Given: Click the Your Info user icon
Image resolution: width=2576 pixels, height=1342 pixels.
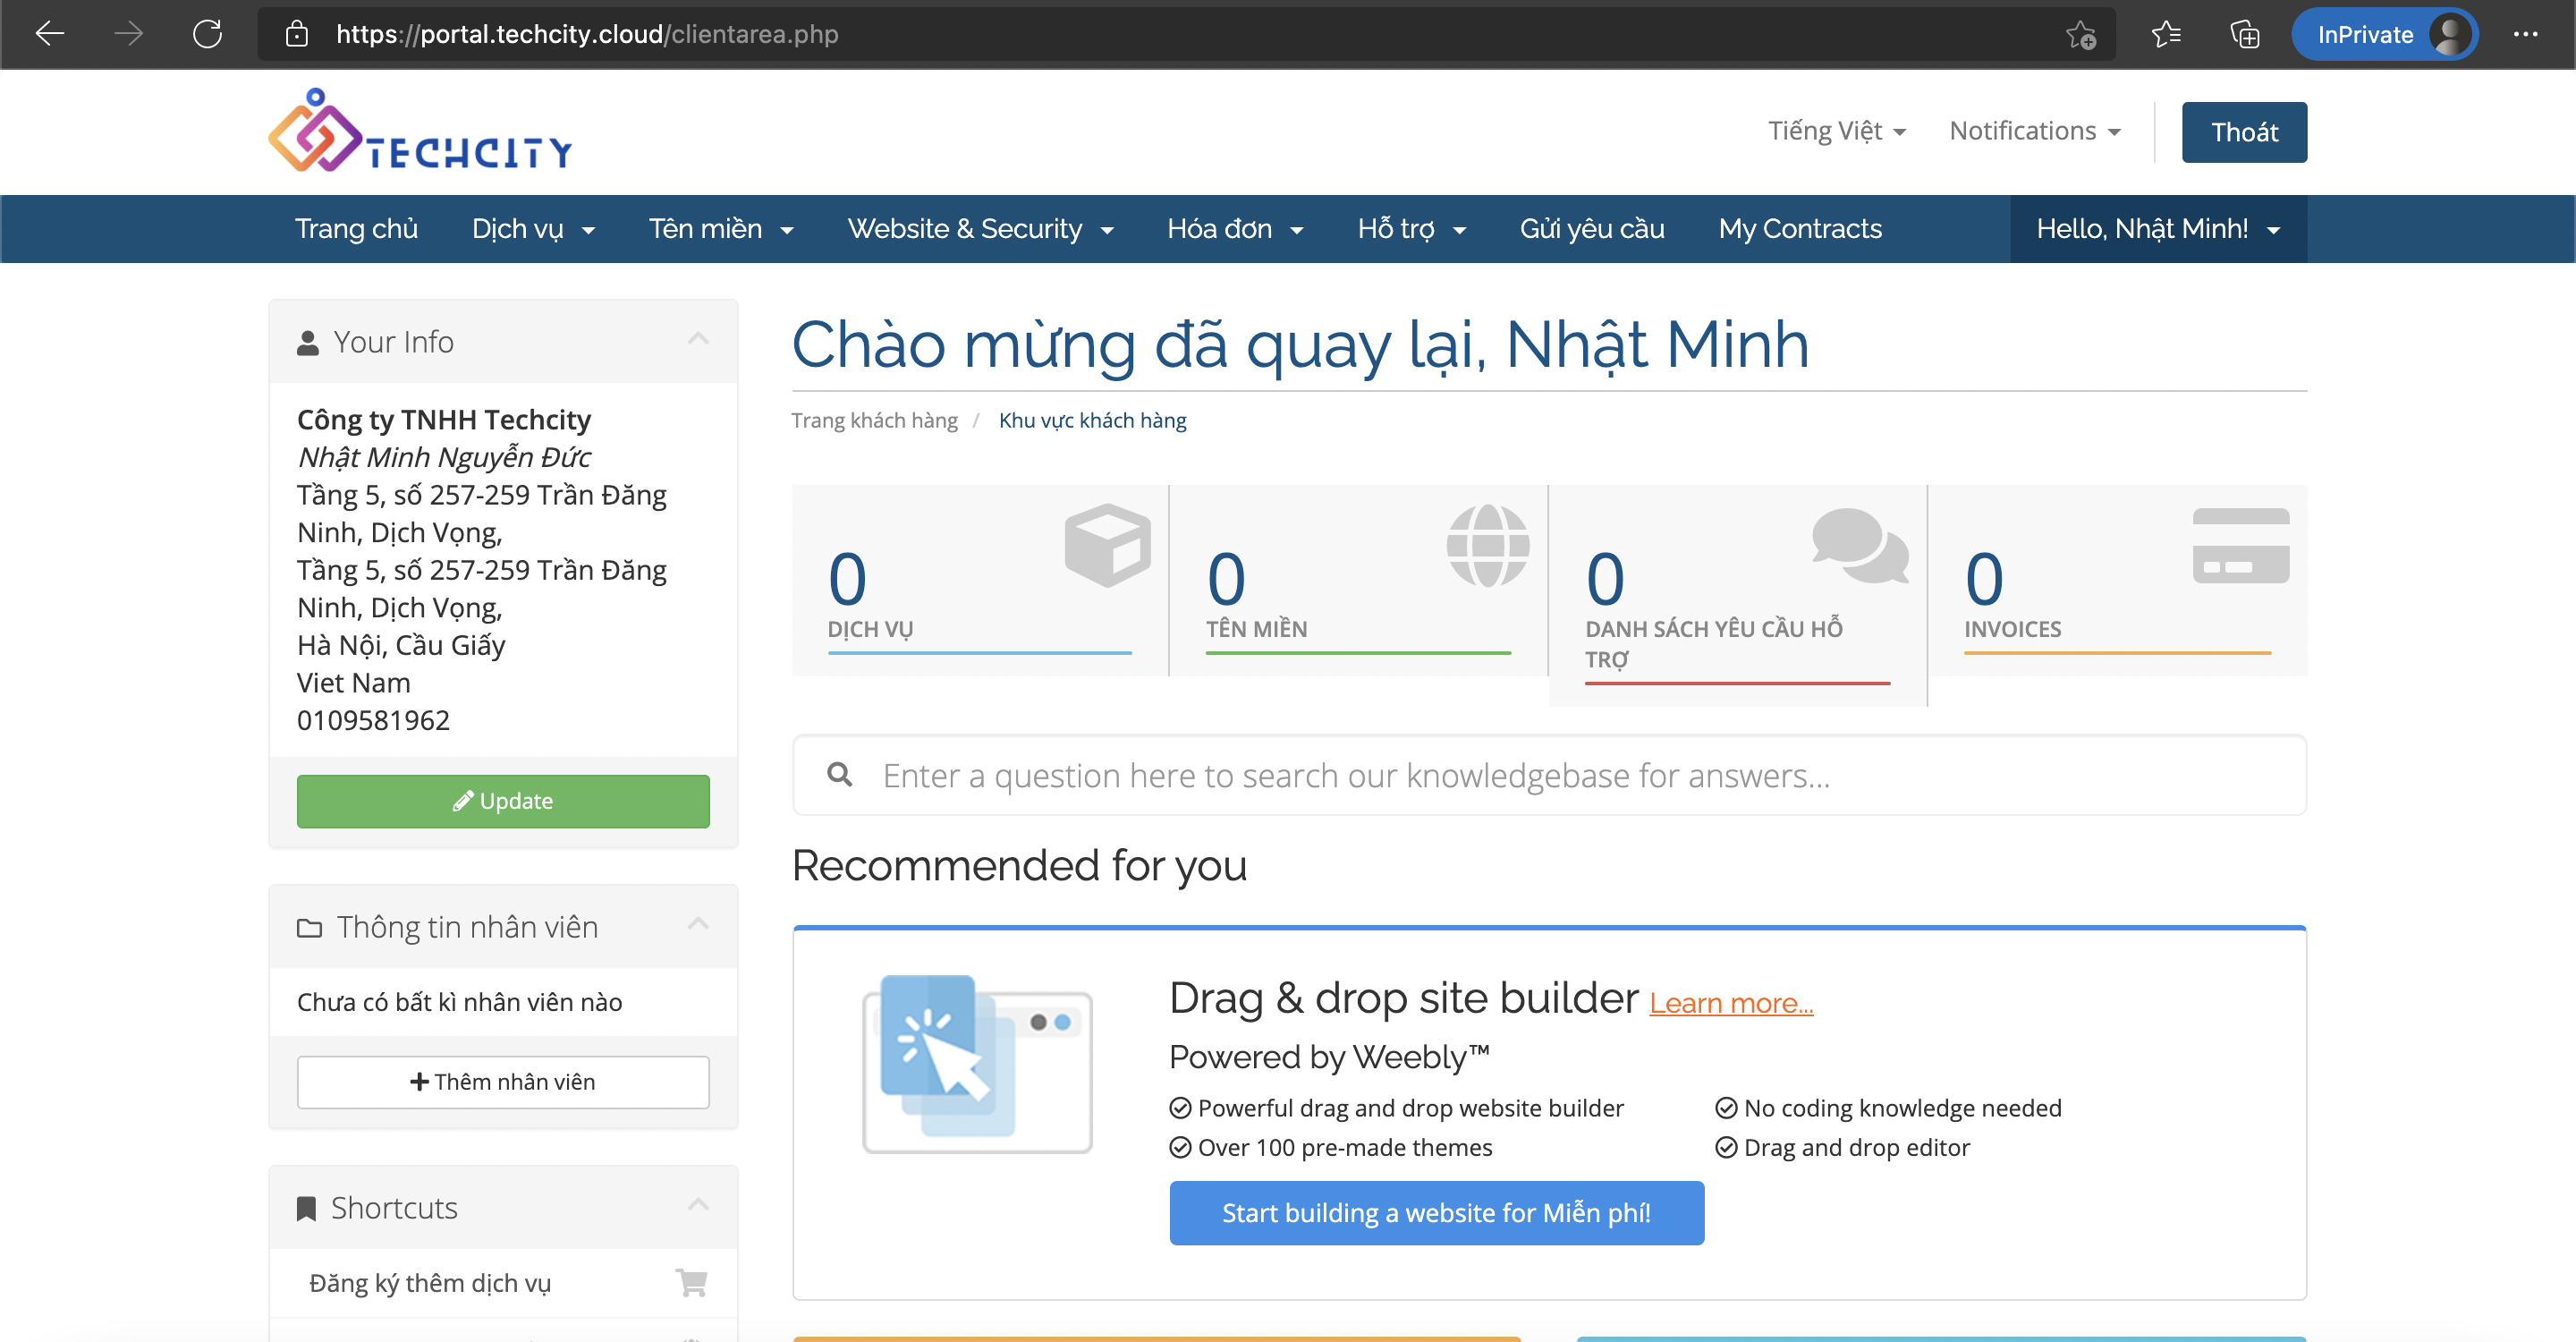Looking at the screenshot, I should coord(308,343).
